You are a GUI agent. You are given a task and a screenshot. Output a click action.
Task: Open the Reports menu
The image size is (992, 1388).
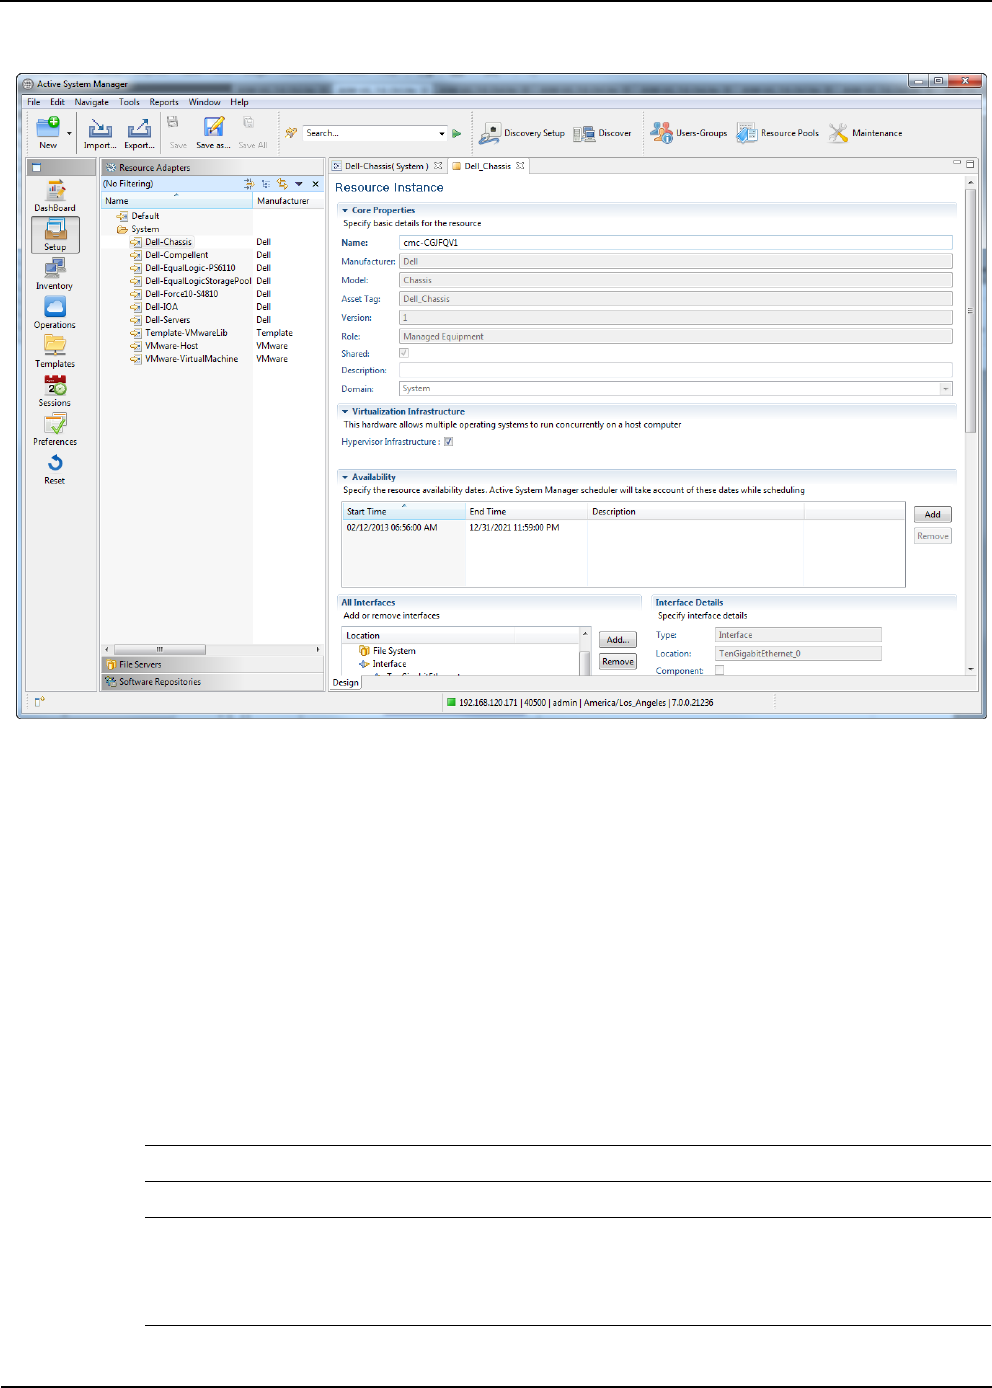164,102
